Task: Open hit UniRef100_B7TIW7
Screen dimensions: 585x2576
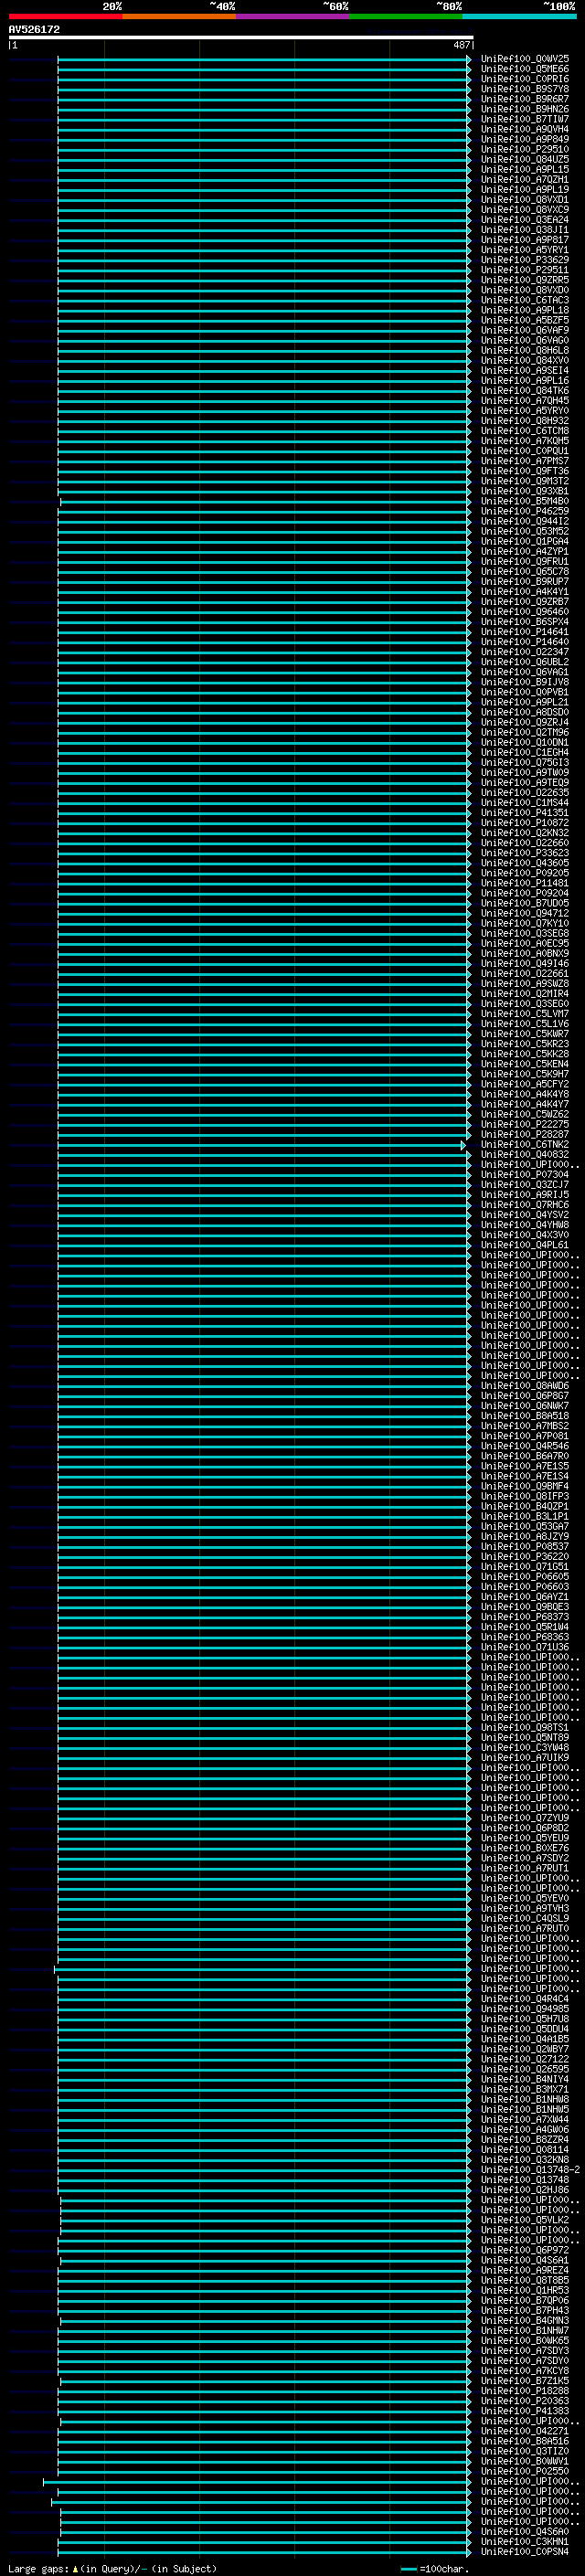Action: click(x=525, y=119)
